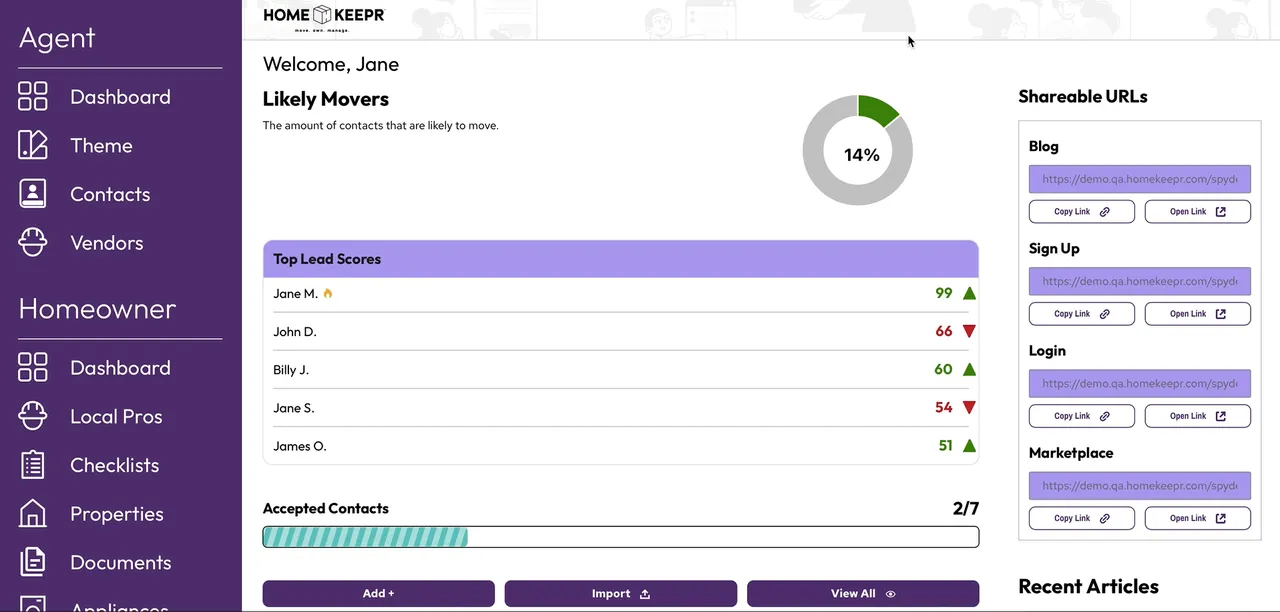Image resolution: width=1280 pixels, height=612 pixels.
Task: Click the Vendors hard hat icon
Action: click(33, 242)
